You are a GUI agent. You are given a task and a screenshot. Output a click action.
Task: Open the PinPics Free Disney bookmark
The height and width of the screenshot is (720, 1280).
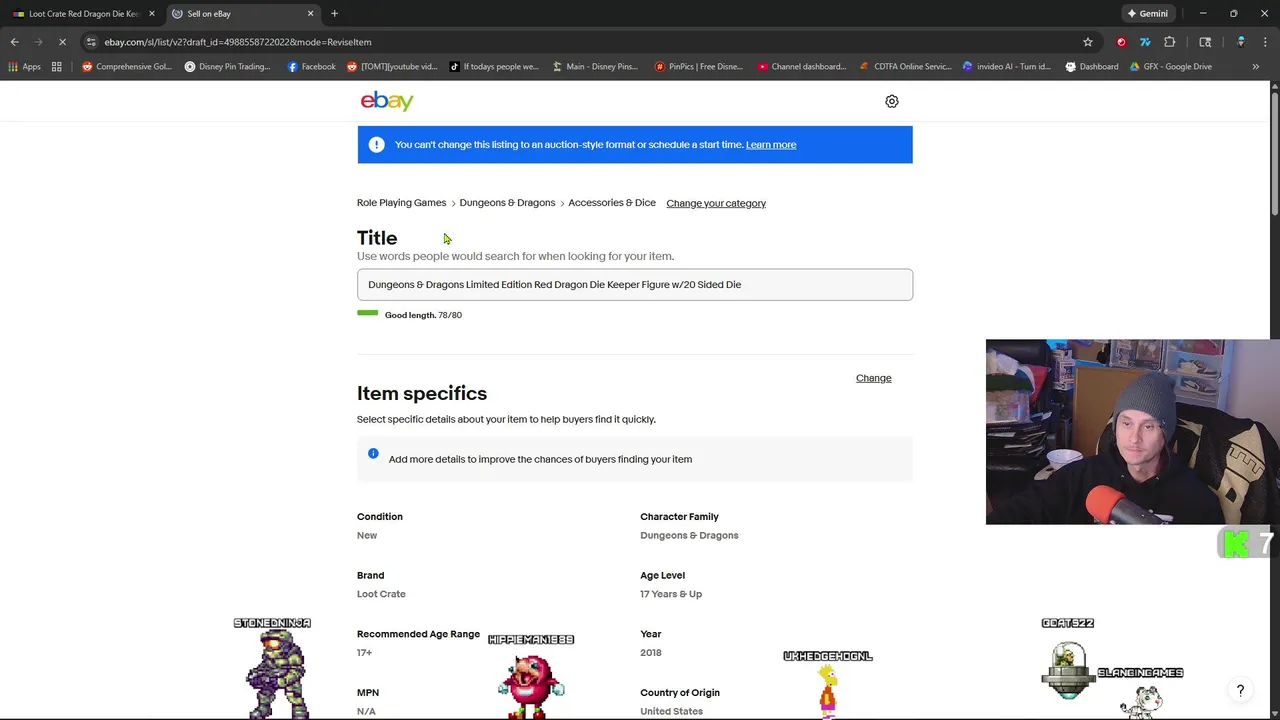pyautogui.click(x=698, y=67)
